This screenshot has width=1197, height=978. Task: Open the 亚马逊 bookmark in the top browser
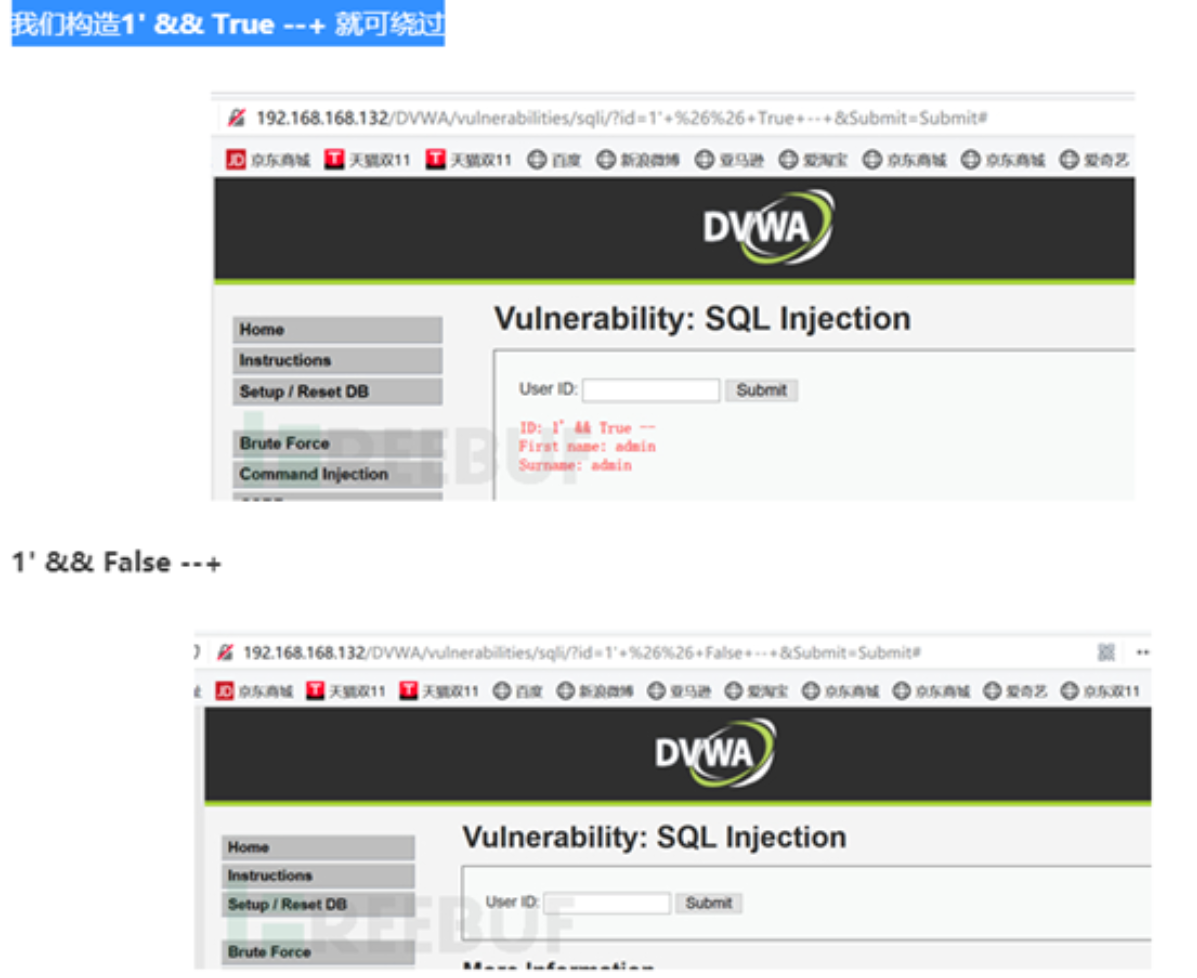[729, 160]
